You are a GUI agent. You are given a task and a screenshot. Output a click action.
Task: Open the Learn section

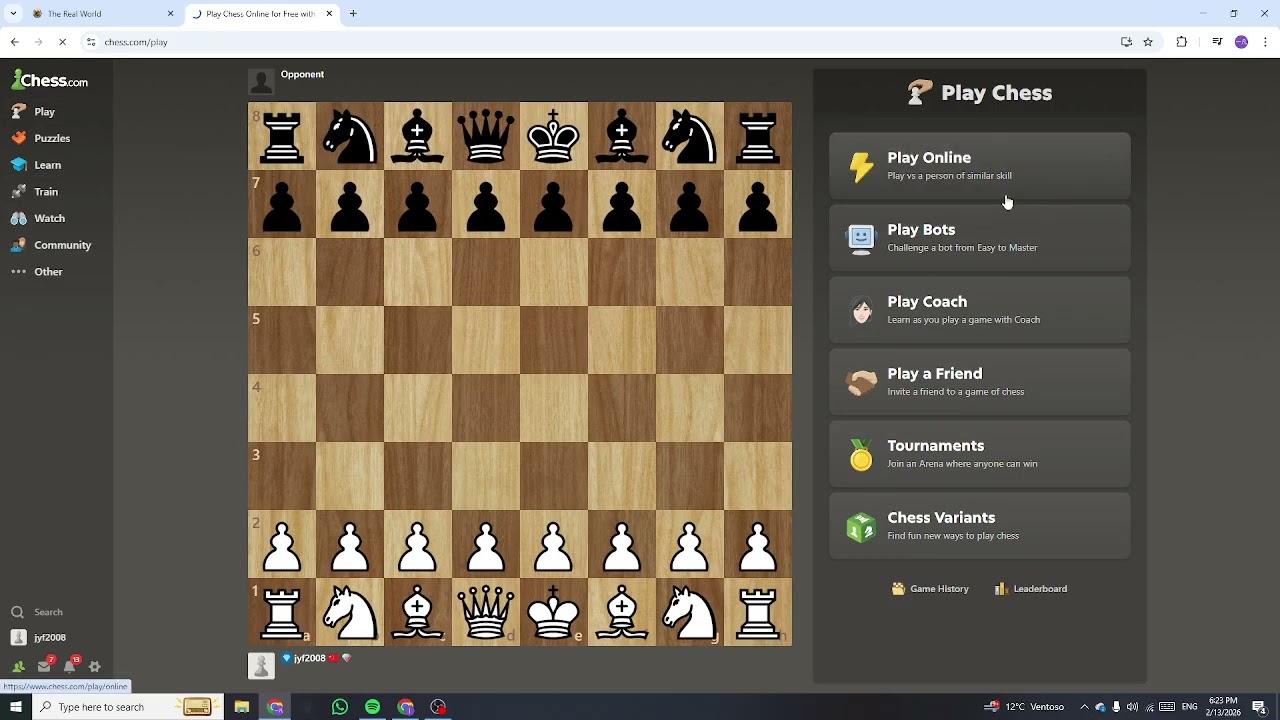pos(56,165)
